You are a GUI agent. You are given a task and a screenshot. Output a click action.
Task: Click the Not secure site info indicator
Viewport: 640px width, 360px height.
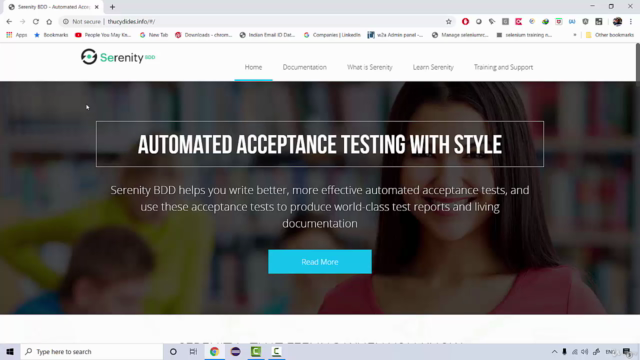[x=82, y=22]
